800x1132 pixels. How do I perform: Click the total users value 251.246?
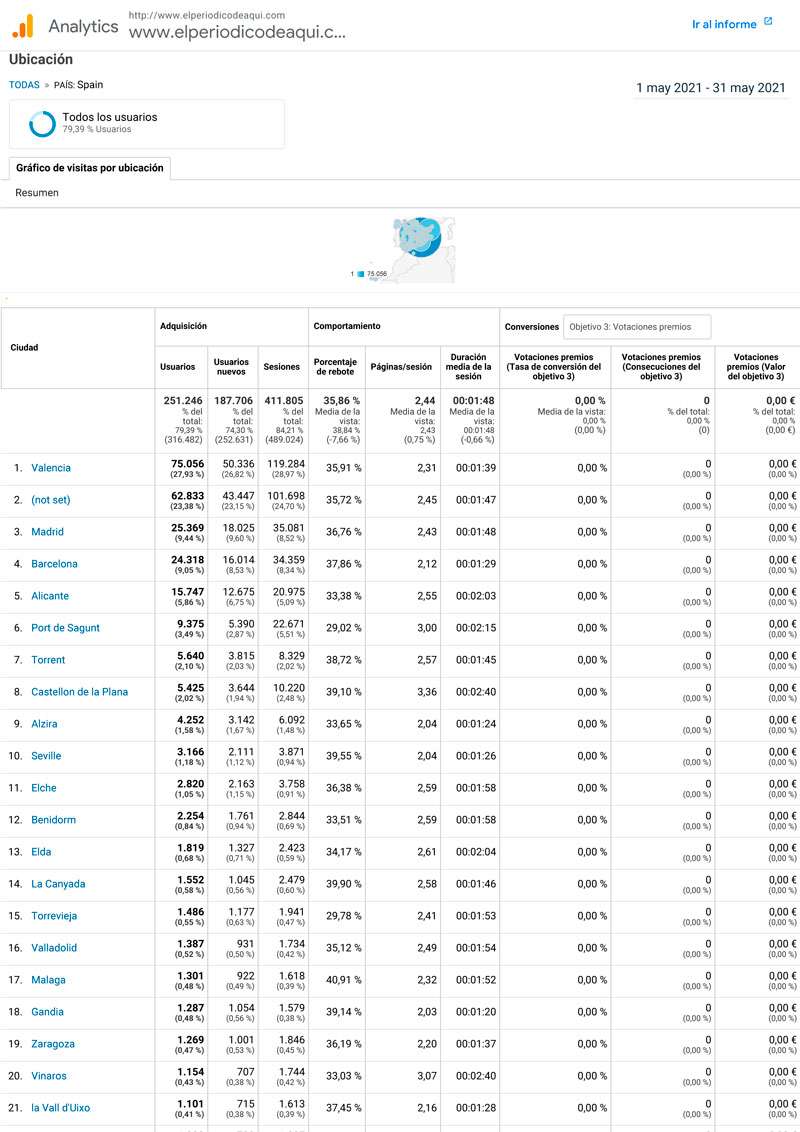point(183,400)
